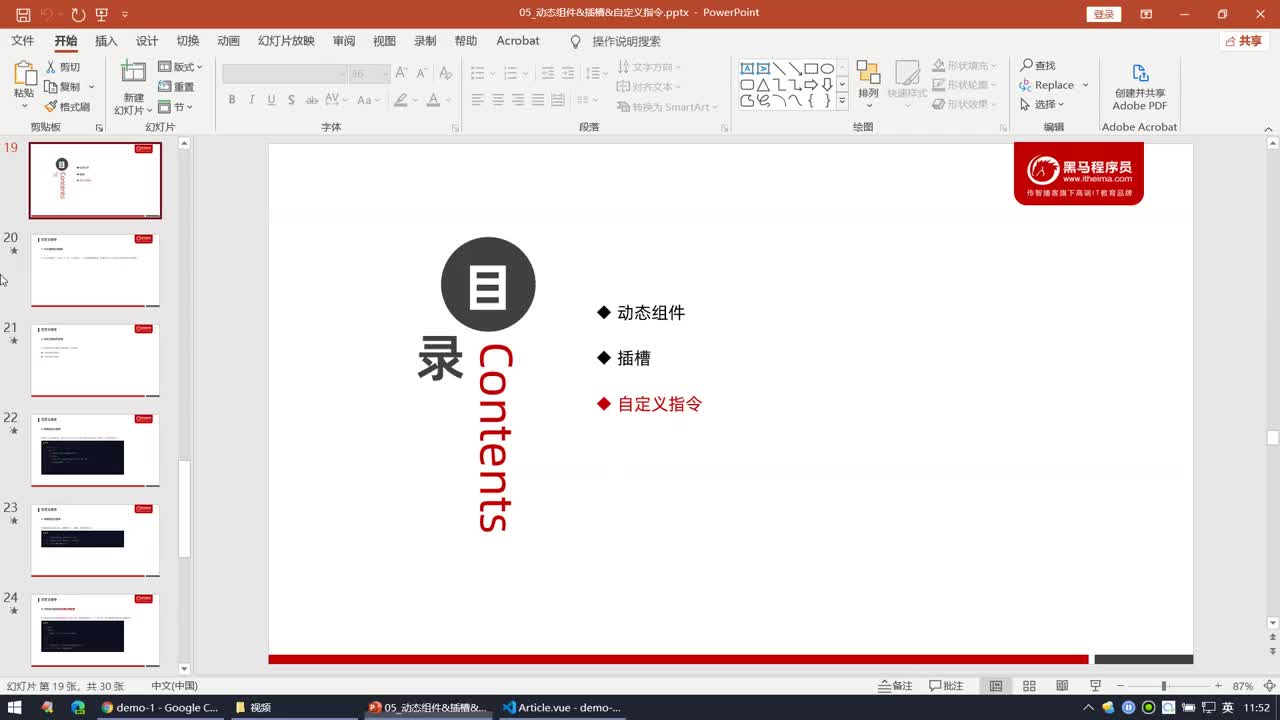1280x720 pixels.
Task: Open font name combo box
Action: click(x=284, y=74)
